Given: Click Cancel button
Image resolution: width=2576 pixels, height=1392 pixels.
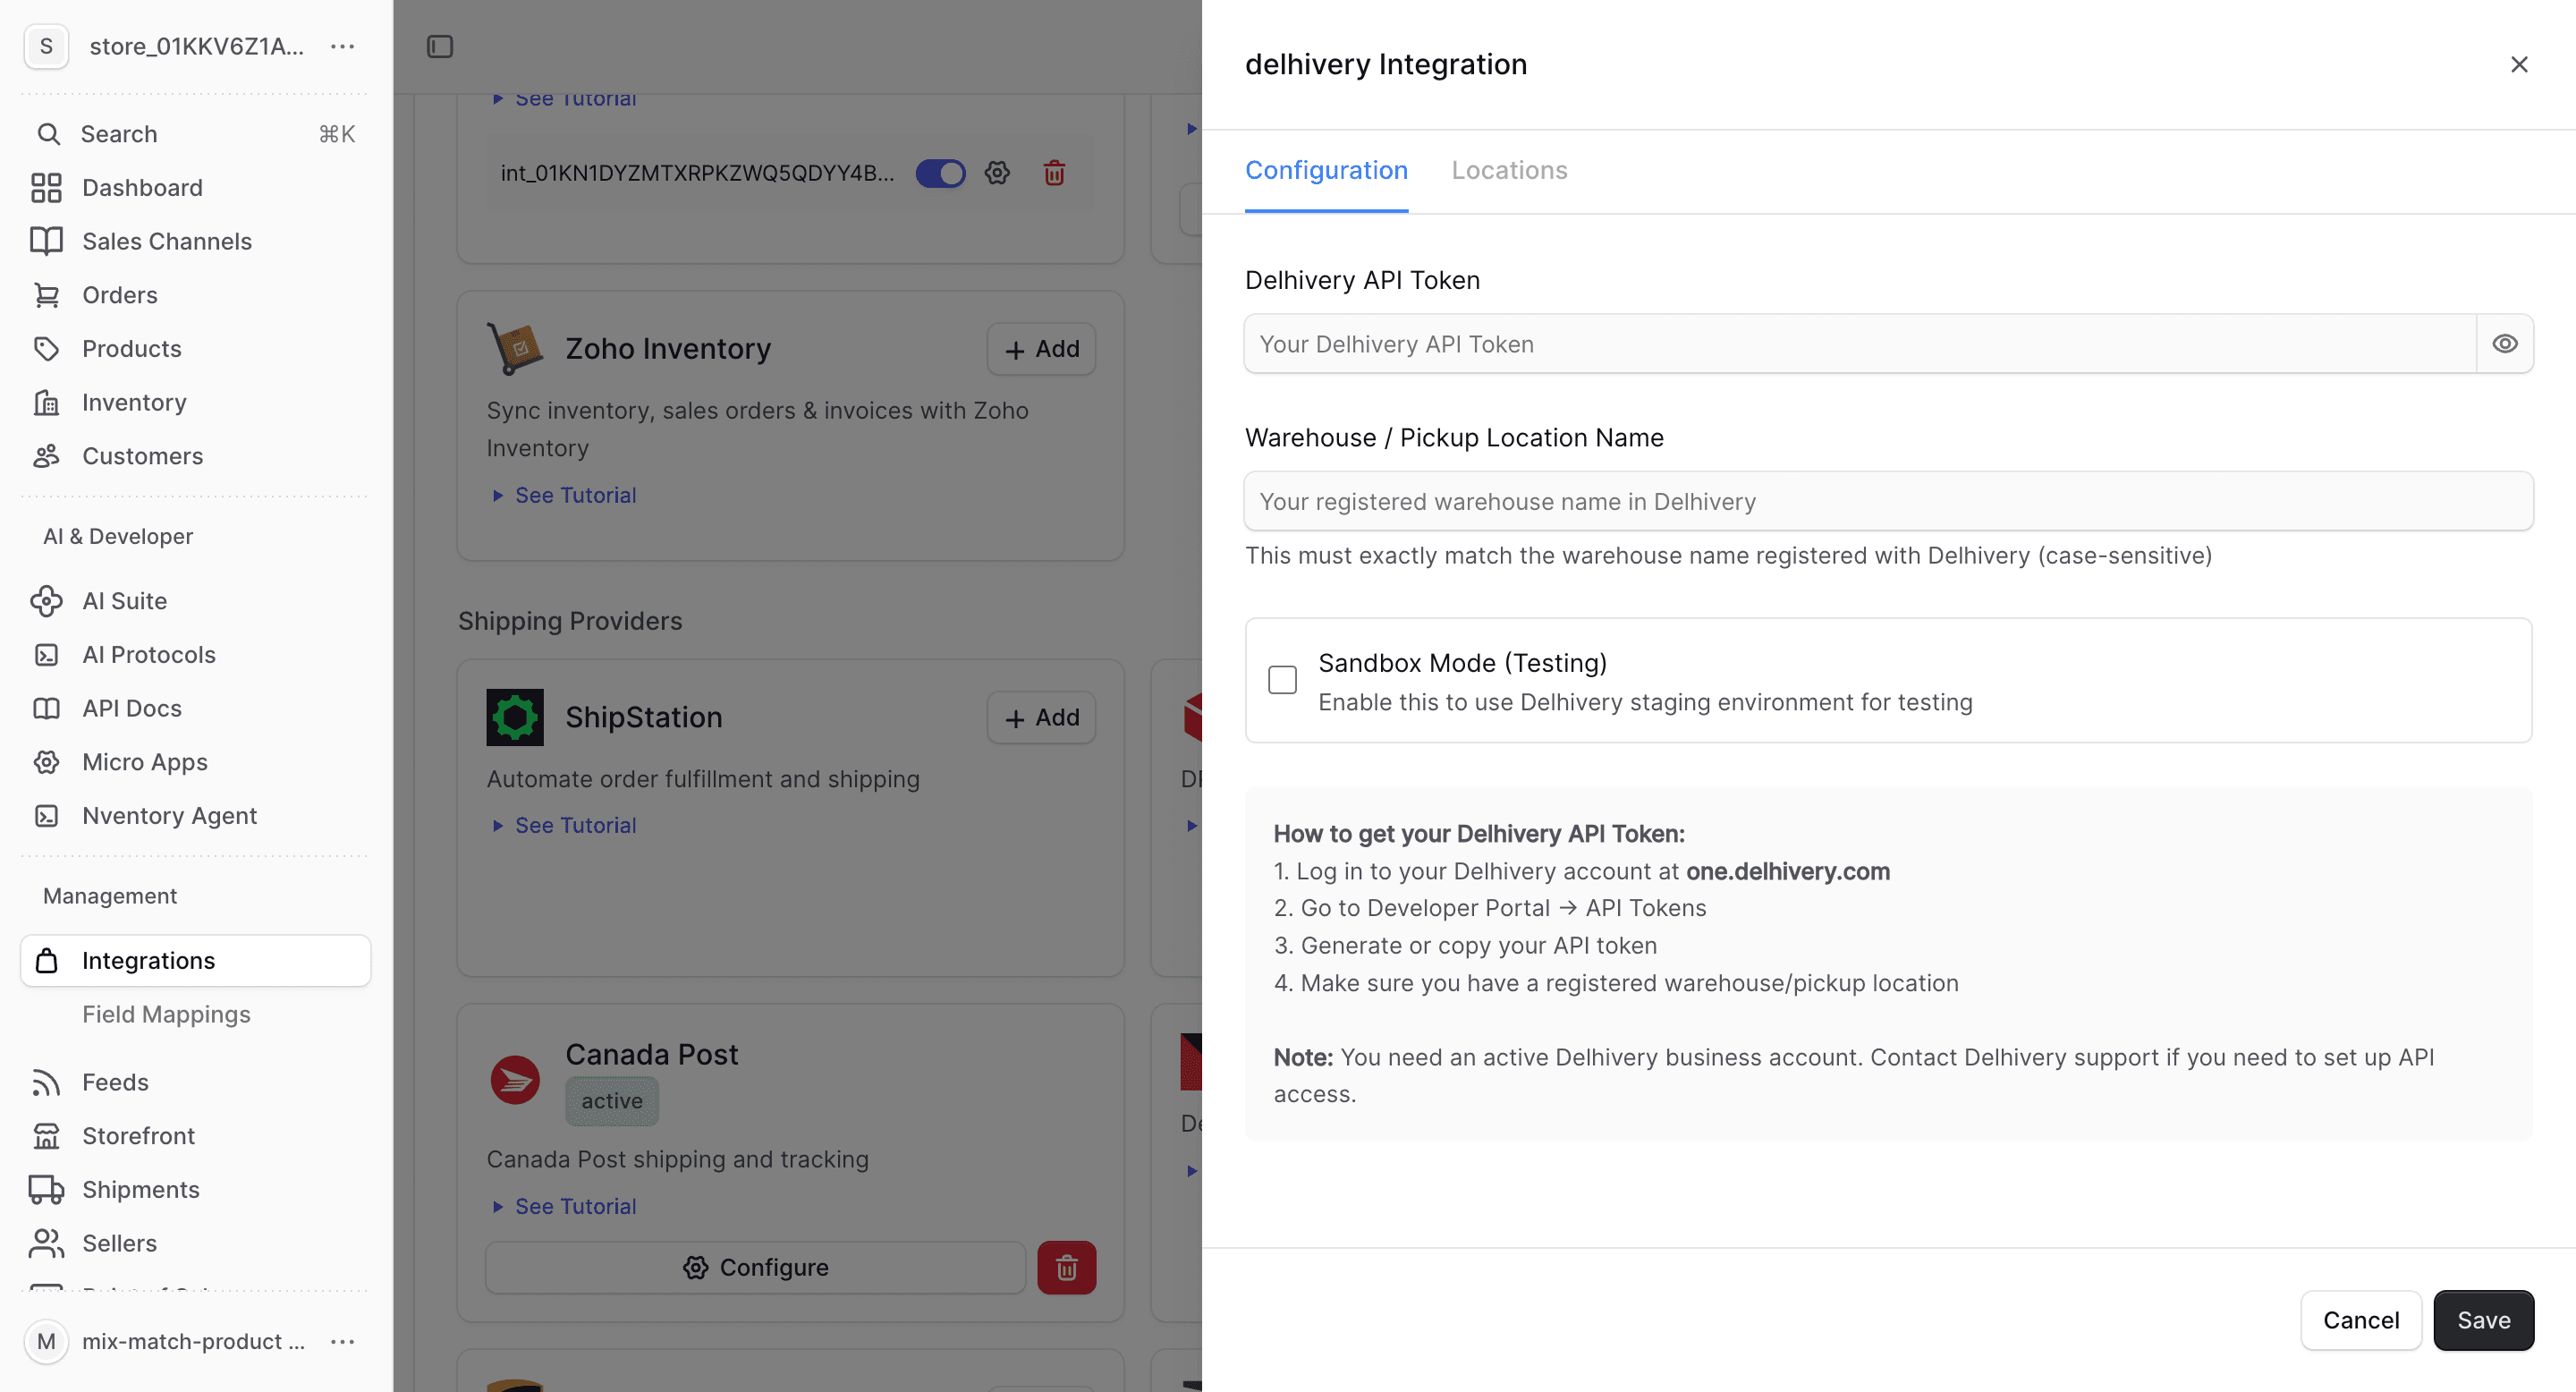Looking at the screenshot, I should pos(2361,1320).
